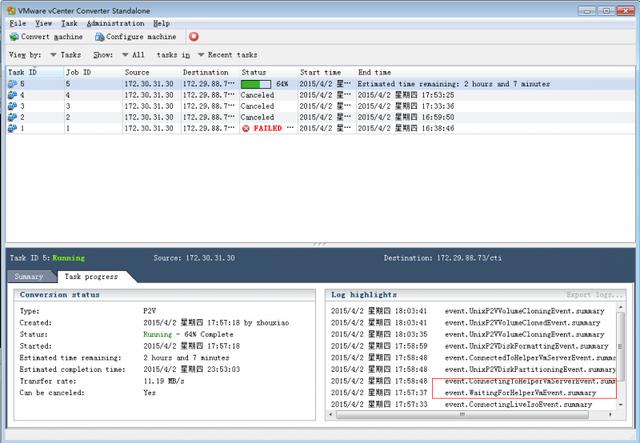
Task: Open the Show All dropdown
Action: [133, 55]
